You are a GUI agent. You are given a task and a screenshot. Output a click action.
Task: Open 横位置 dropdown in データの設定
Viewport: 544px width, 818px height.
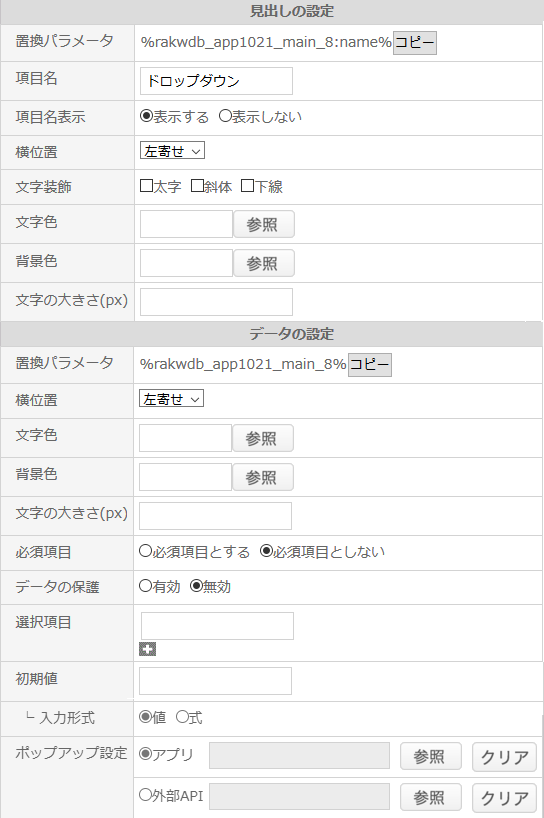[x=171, y=399]
